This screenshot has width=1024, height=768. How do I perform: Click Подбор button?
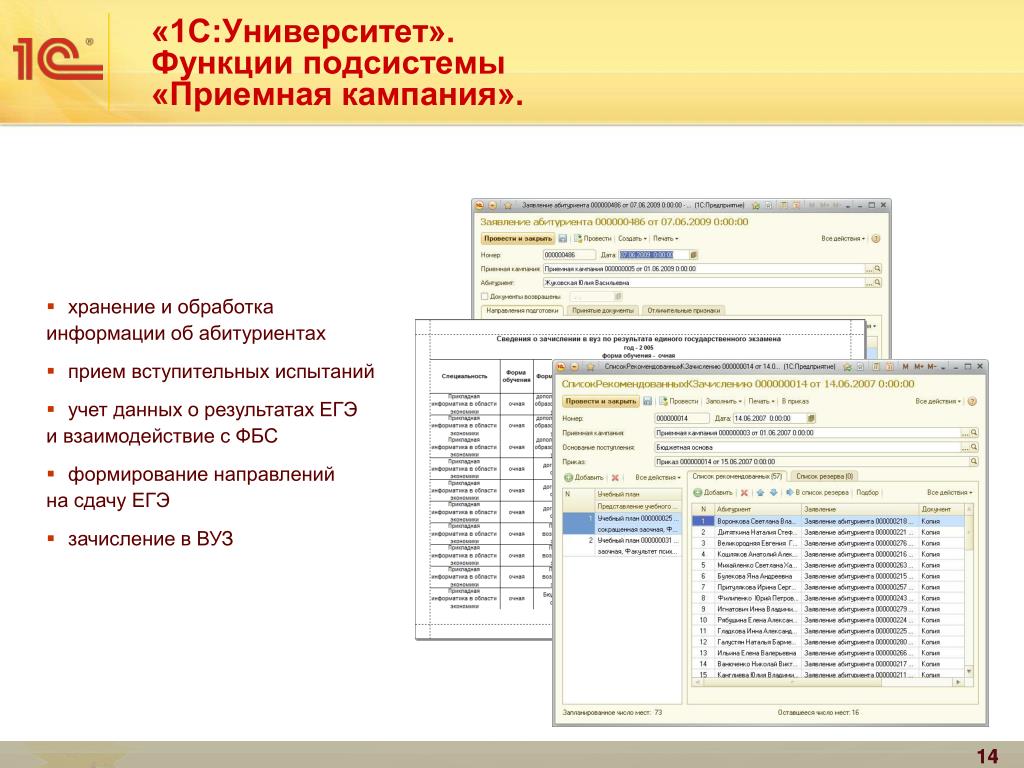(867, 492)
